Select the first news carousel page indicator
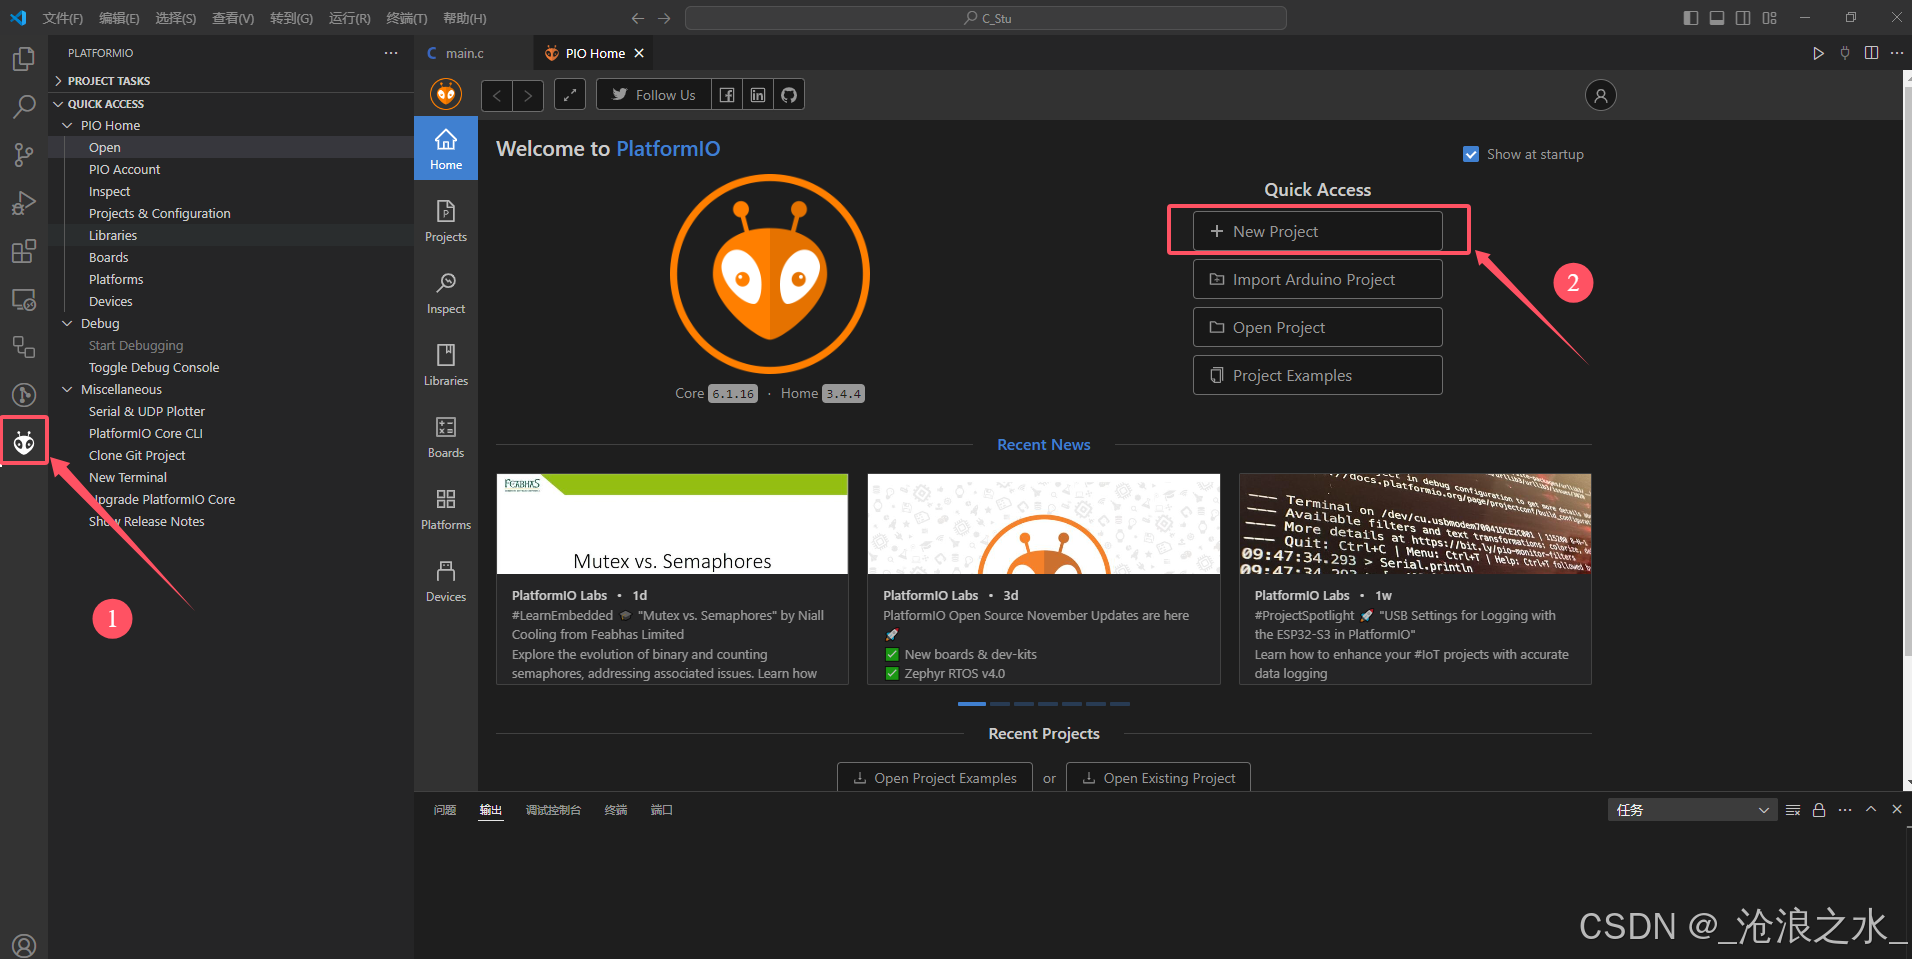Image resolution: width=1912 pixels, height=959 pixels. click(x=971, y=704)
